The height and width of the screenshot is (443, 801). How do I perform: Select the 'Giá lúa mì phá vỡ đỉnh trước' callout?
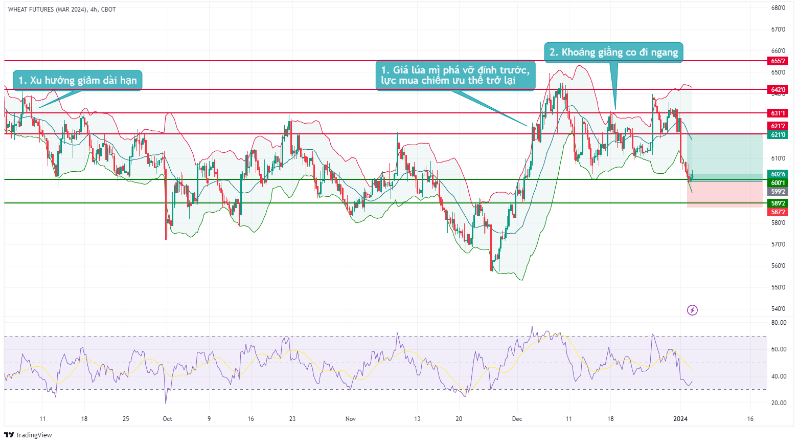(x=457, y=75)
